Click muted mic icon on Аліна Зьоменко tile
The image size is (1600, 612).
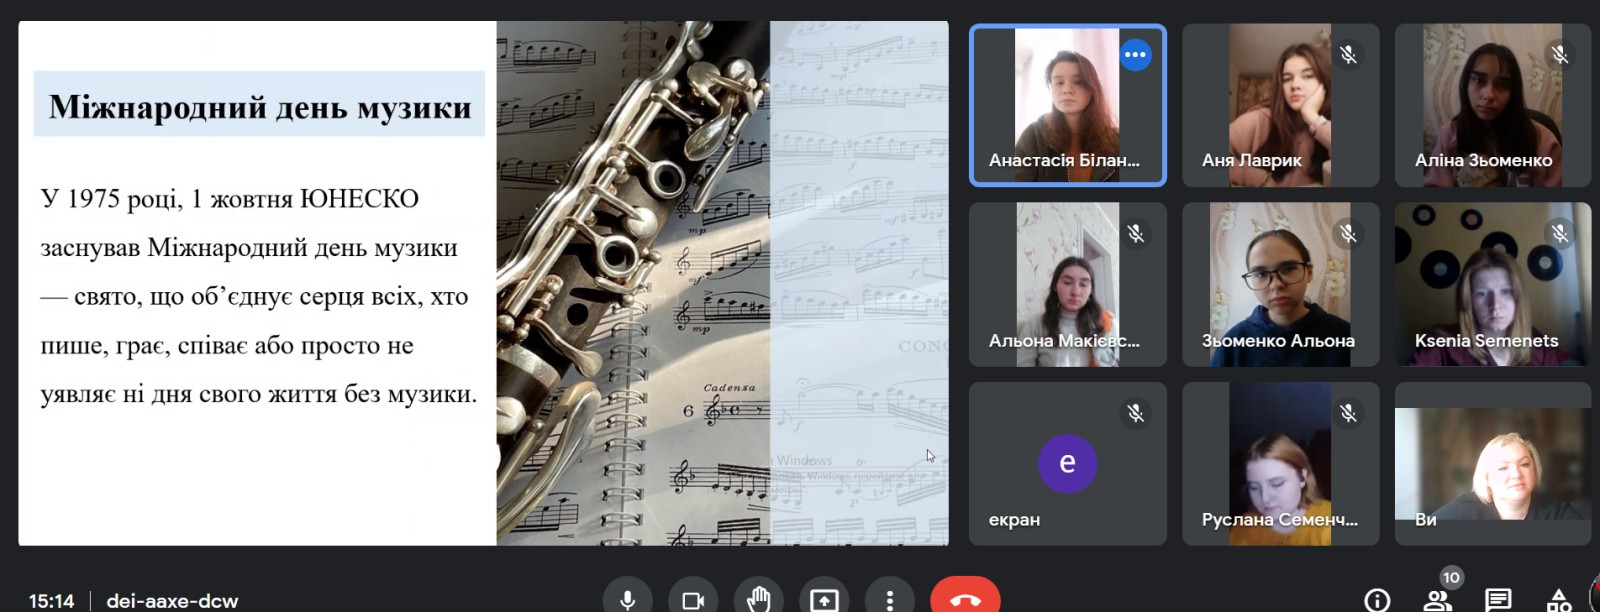point(1560,55)
